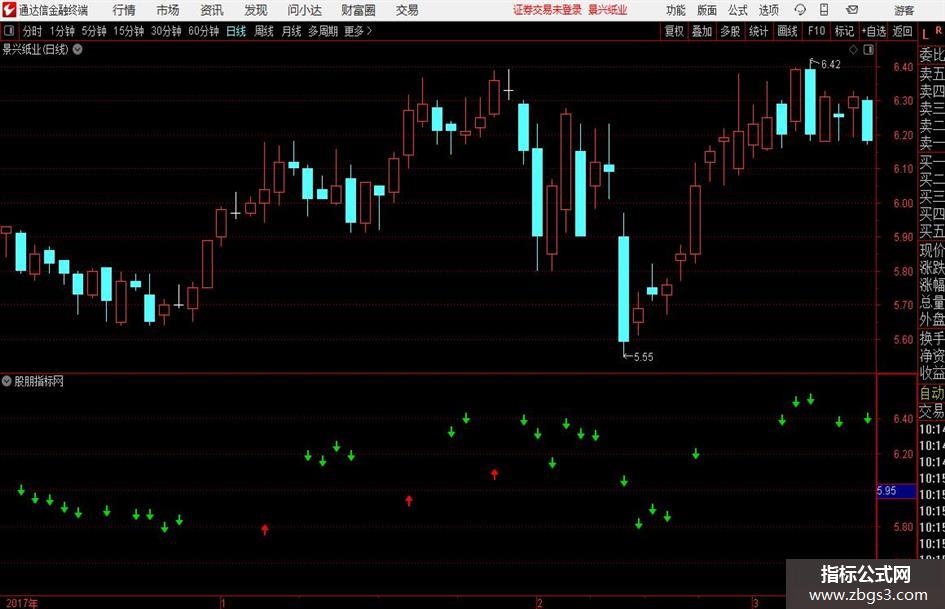This screenshot has height=609, width=945.
Task: Switch to 分时 intraday view
Action: point(33,31)
